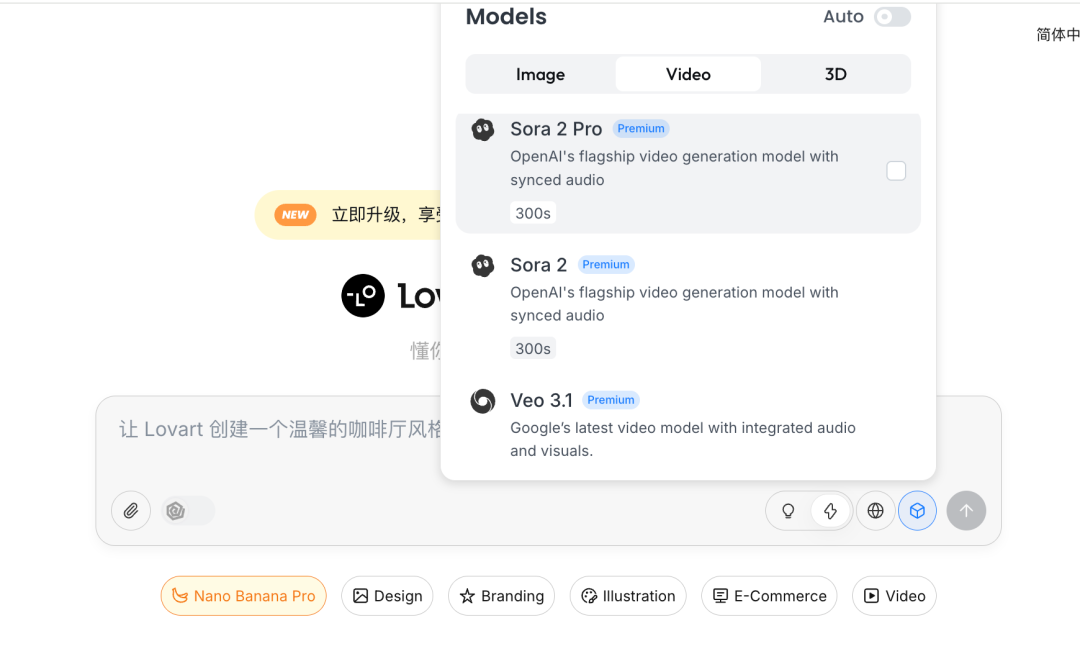Open the 简体中 language selector
This screenshot has height=646, width=1080.
(x=1058, y=34)
